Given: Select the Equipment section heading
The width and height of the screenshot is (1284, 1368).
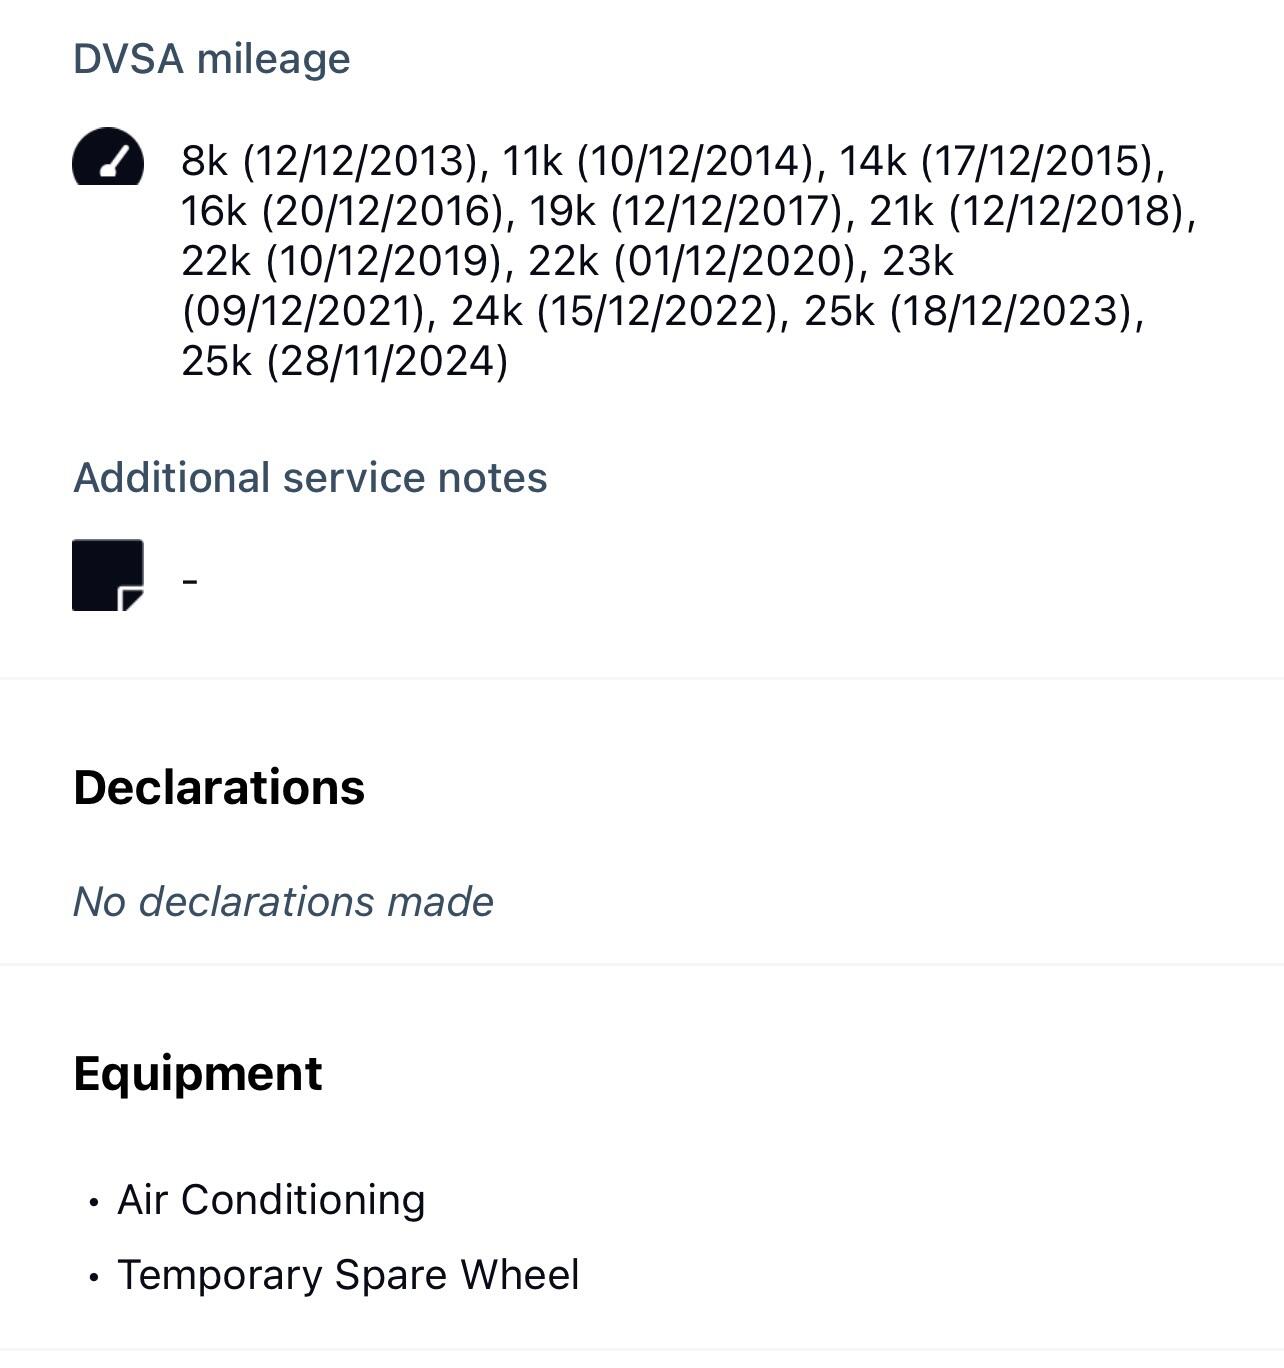Looking at the screenshot, I should coord(198,1074).
